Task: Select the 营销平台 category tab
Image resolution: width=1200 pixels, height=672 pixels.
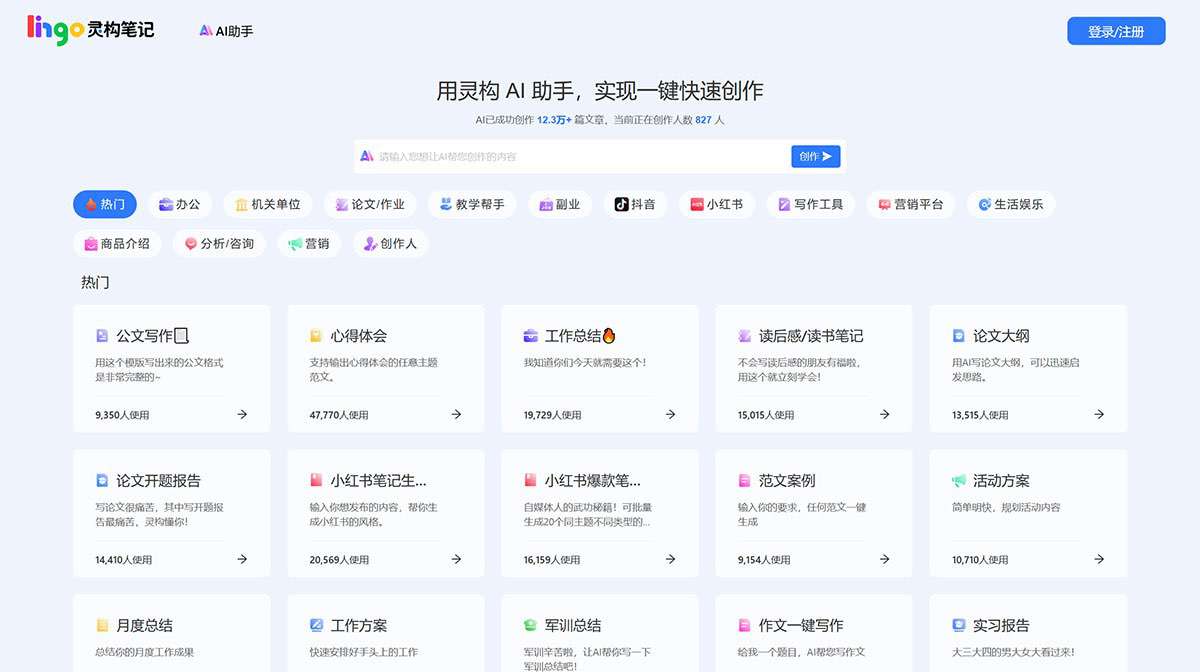Action: coord(911,204)
